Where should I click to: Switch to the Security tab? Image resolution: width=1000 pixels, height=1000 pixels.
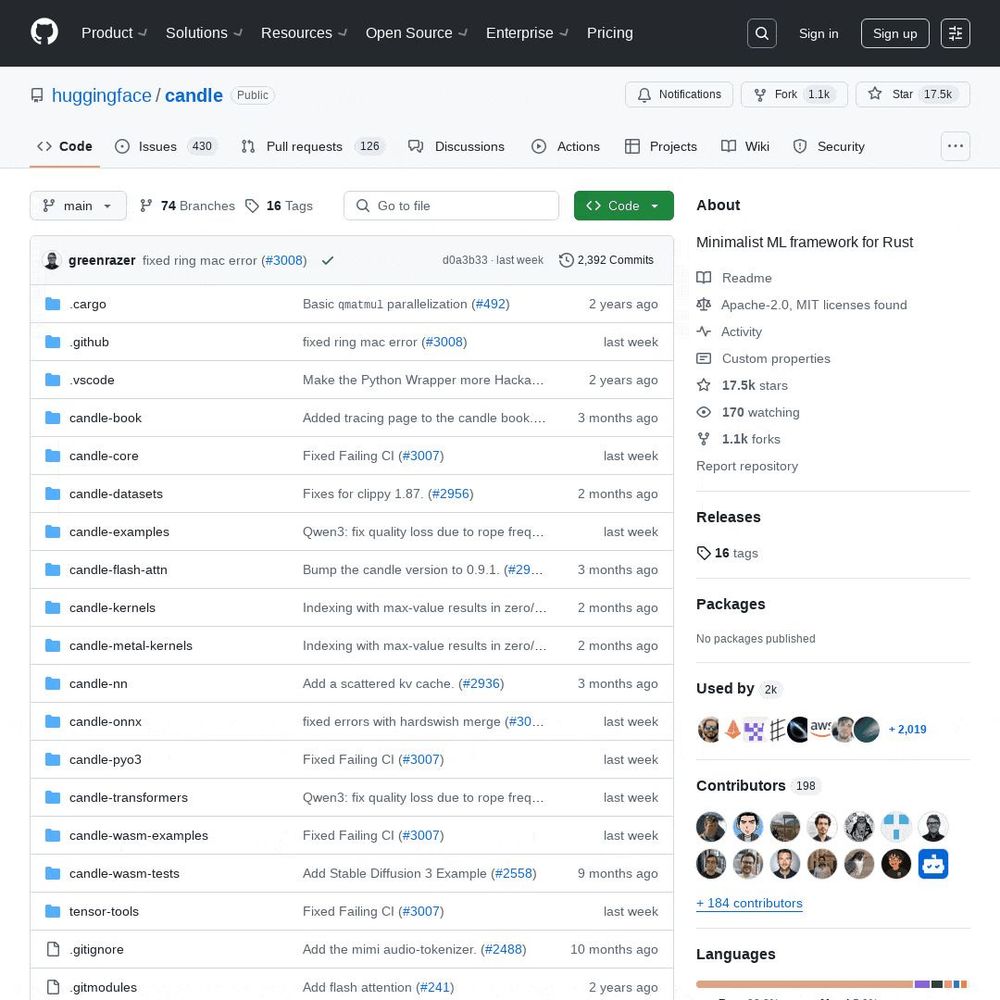coord(828,147)
